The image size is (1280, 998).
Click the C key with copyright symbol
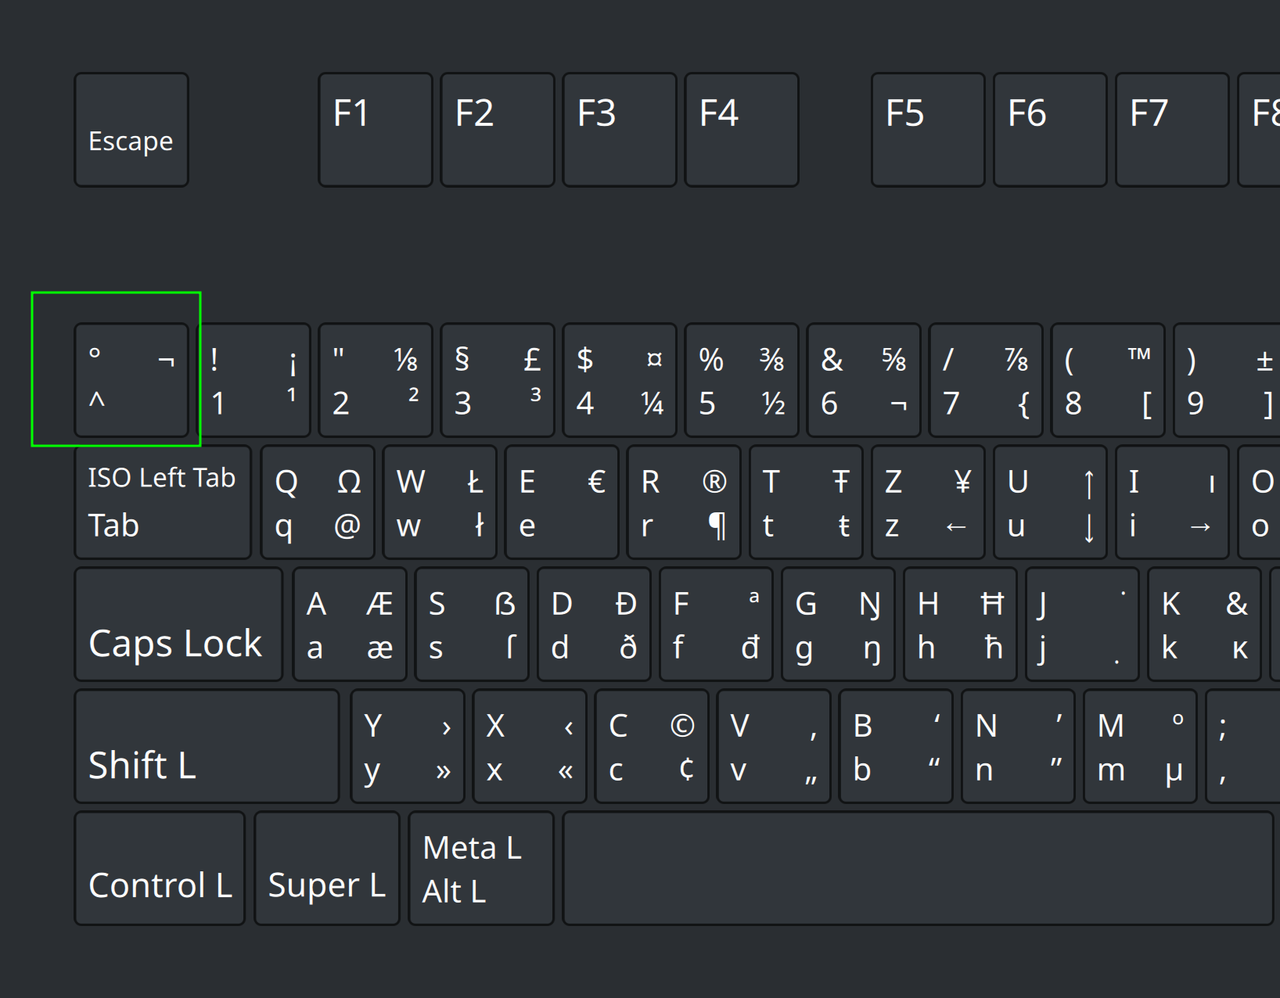tap(651, 747)
